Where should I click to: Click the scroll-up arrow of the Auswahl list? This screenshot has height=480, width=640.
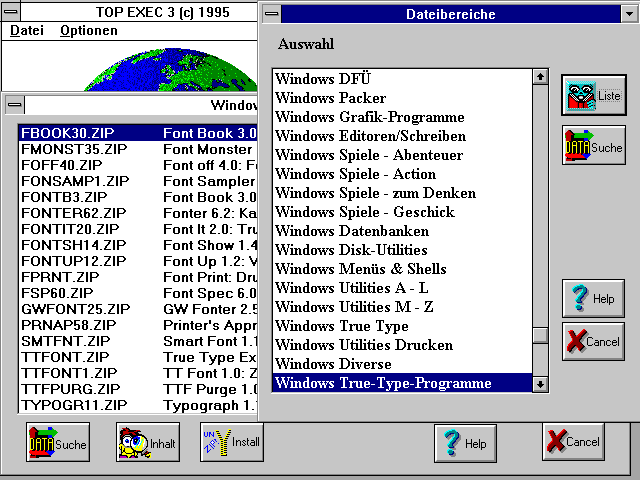point(540,77)
